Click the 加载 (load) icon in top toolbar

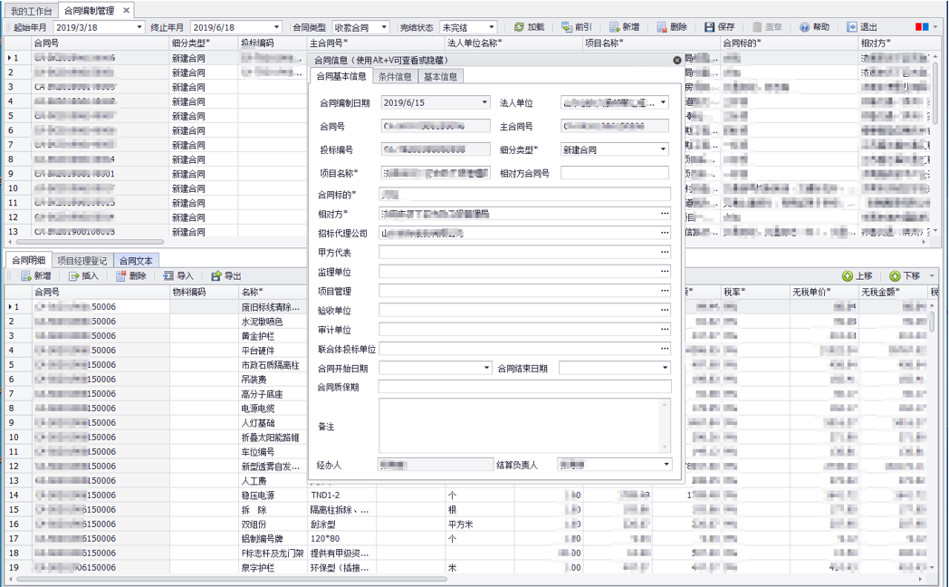pyautogui.click(x=519, y=27)
